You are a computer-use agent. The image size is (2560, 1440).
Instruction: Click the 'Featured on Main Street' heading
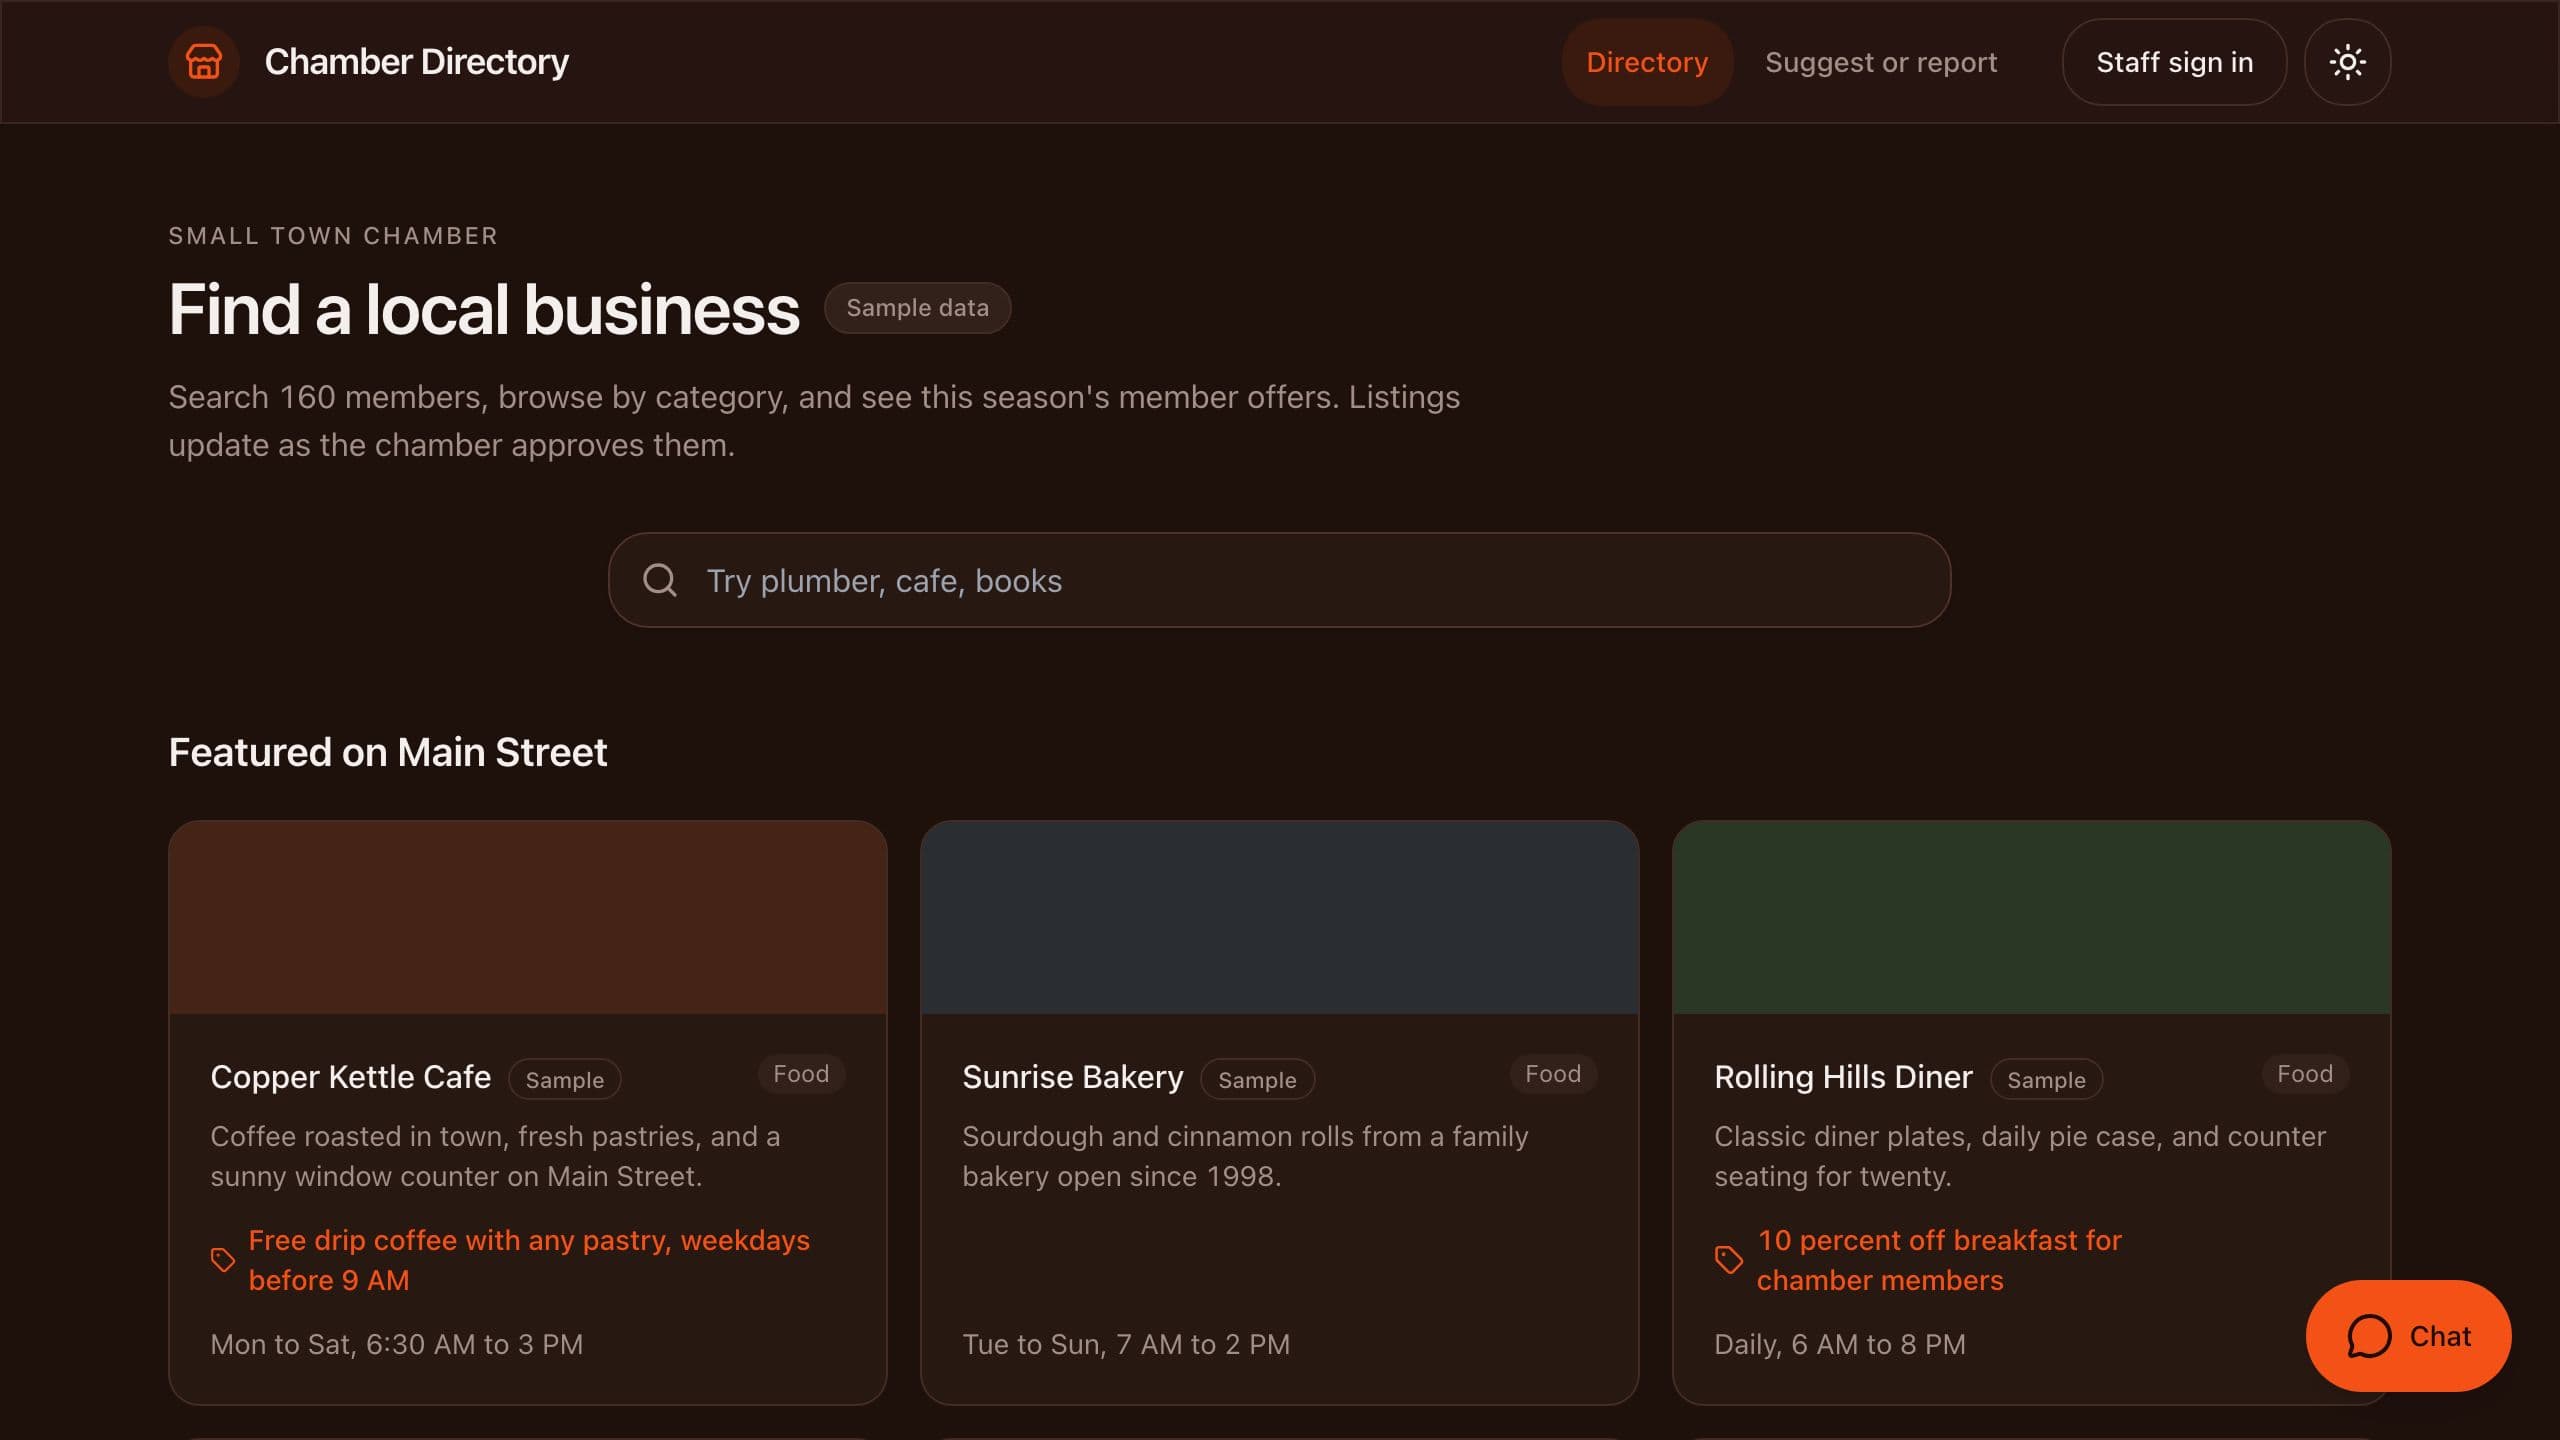[x=388, y=752]
